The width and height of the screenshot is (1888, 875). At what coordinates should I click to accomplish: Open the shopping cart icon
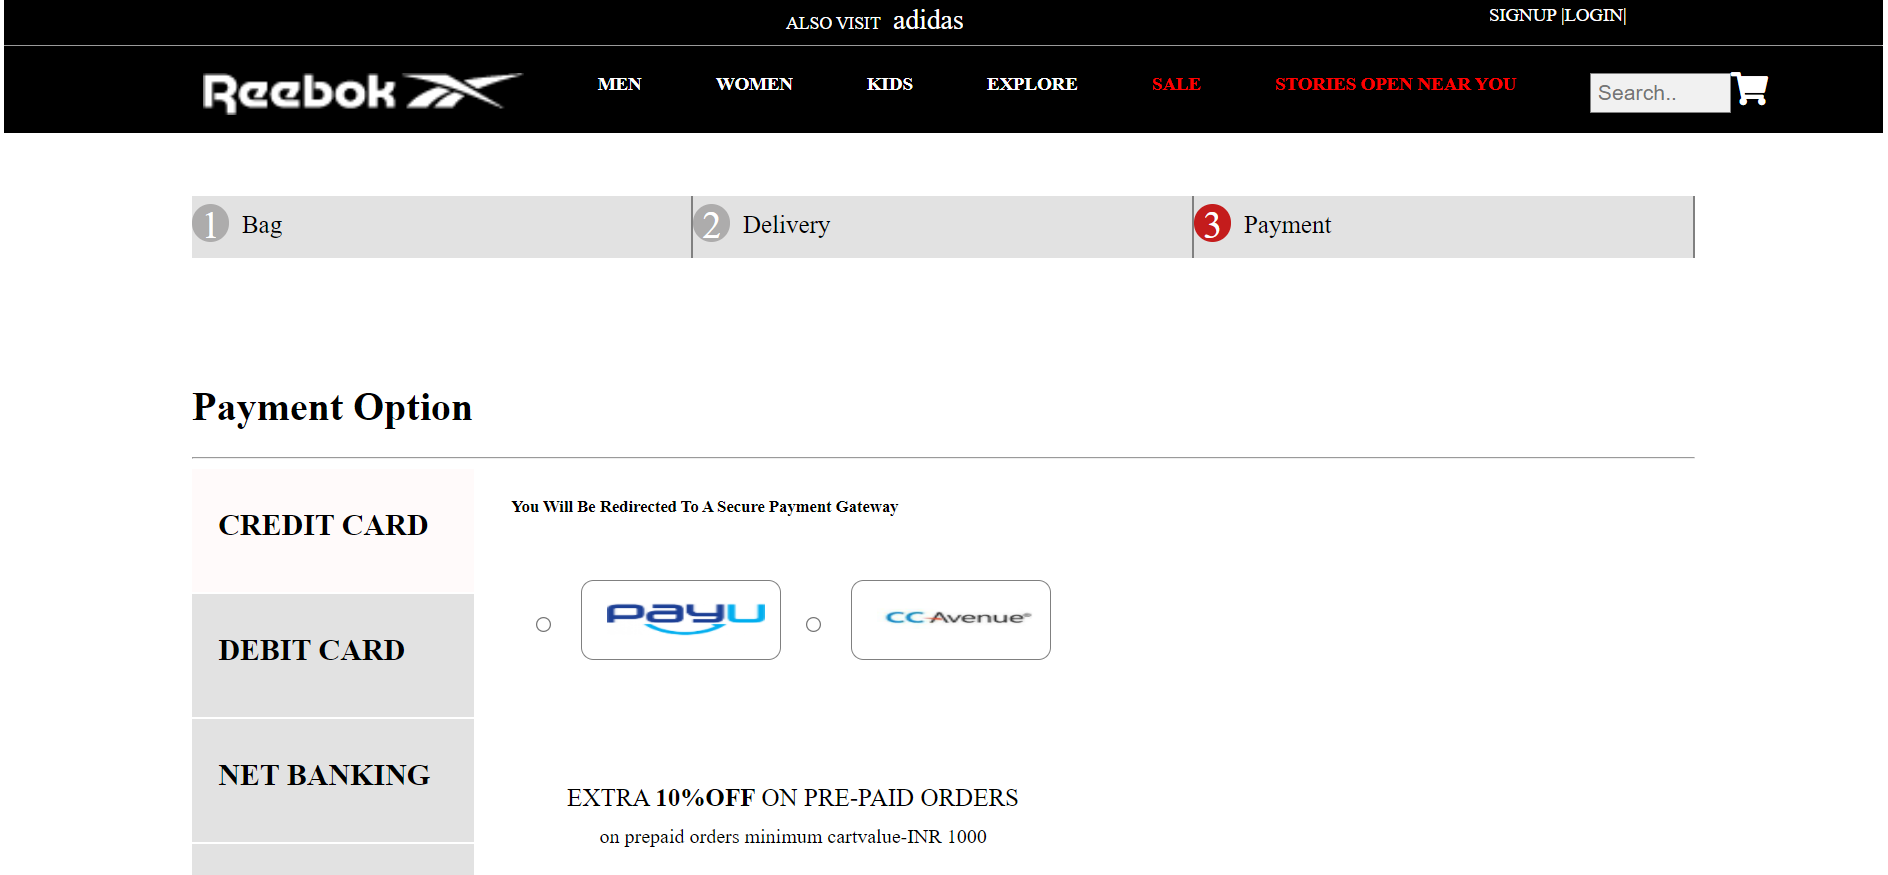(1750, 89)
